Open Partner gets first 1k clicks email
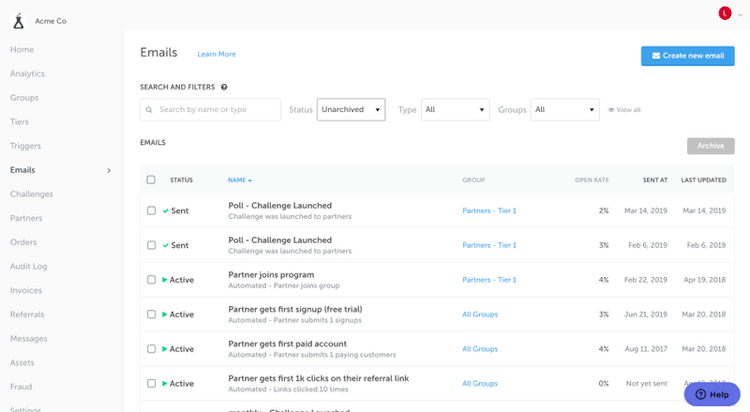This screenshot has height=412, width=750. click(x=319, y=379)
